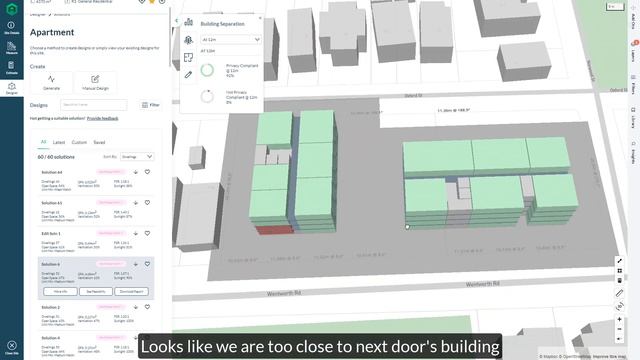The height and width of the screenshot is (360, 640).
Task: Zoom out on the map
Action: click(x=619, y=329)
